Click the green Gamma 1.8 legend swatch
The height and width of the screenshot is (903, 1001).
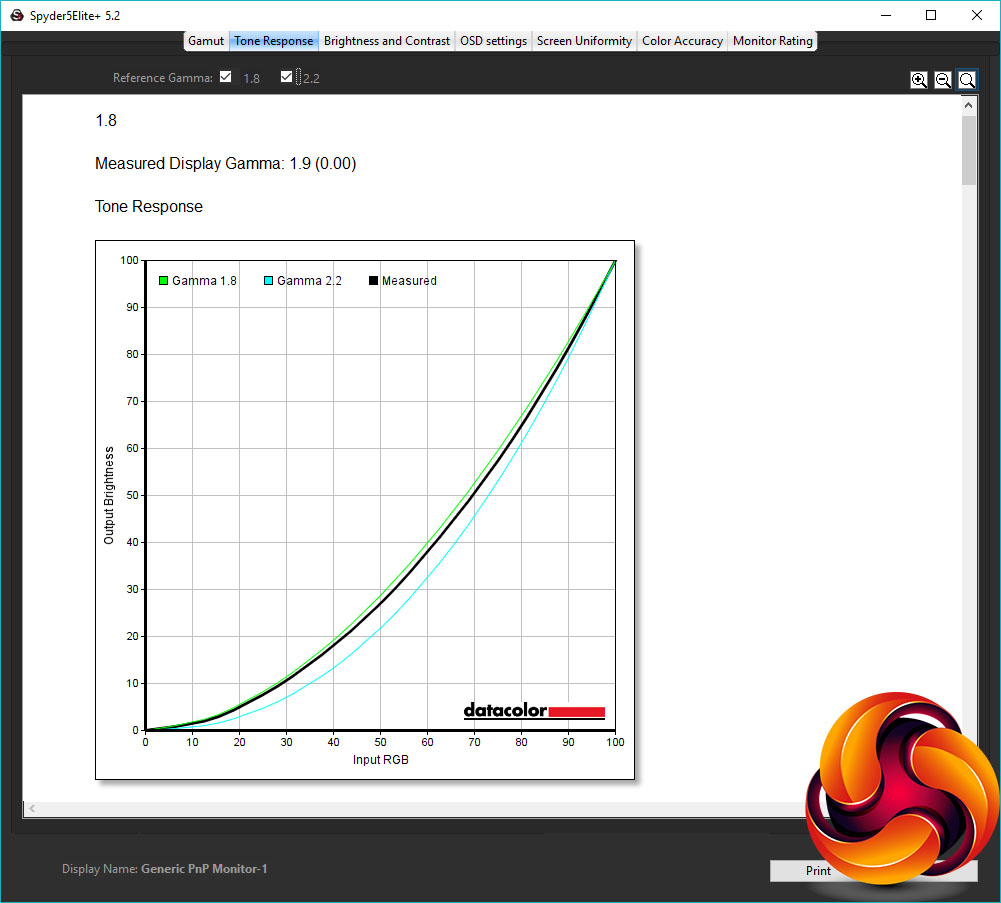[x=163, y=280]
